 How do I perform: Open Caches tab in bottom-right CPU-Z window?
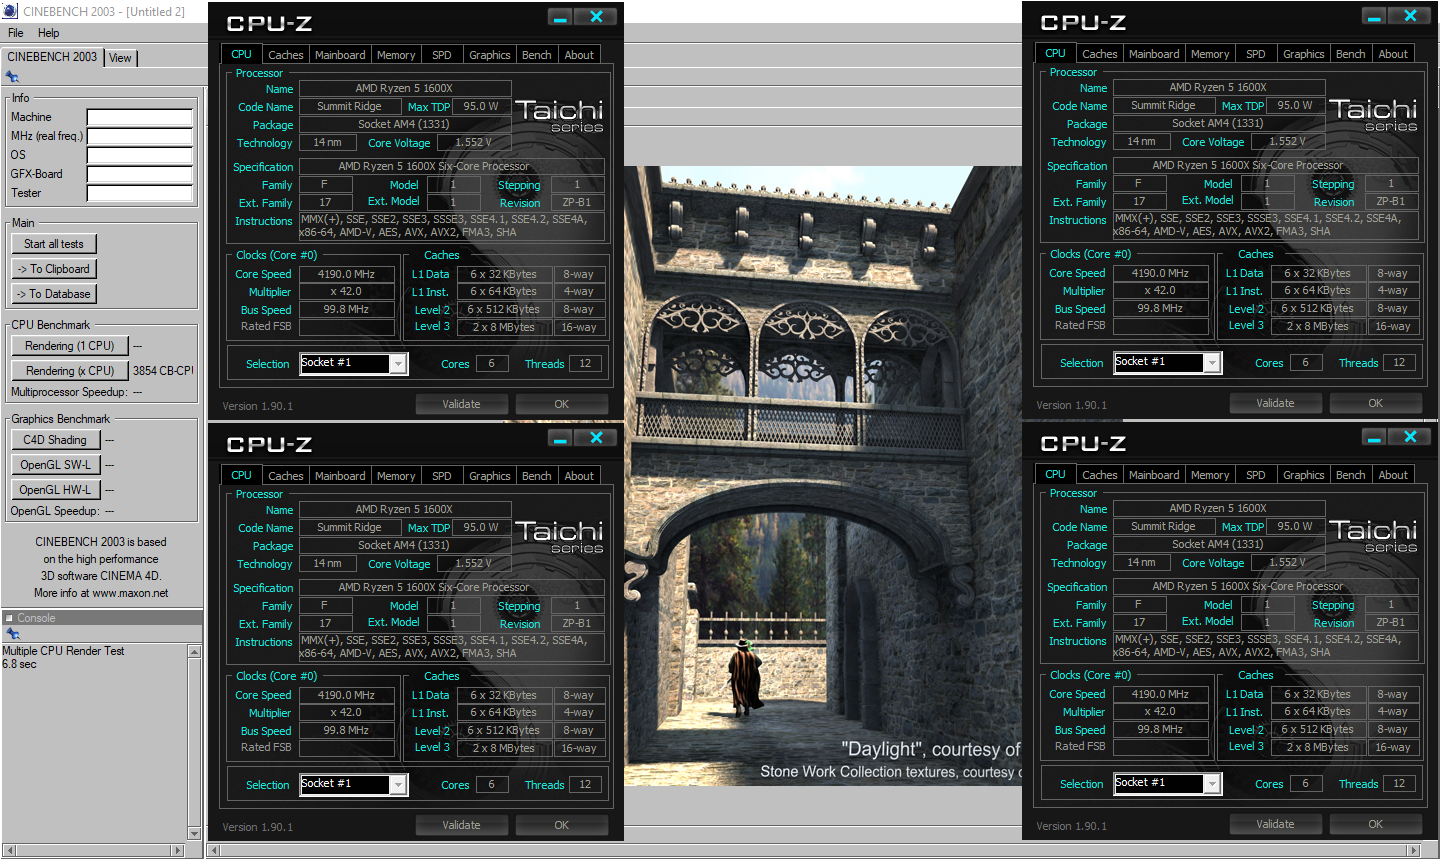[x=1099, y=475]
